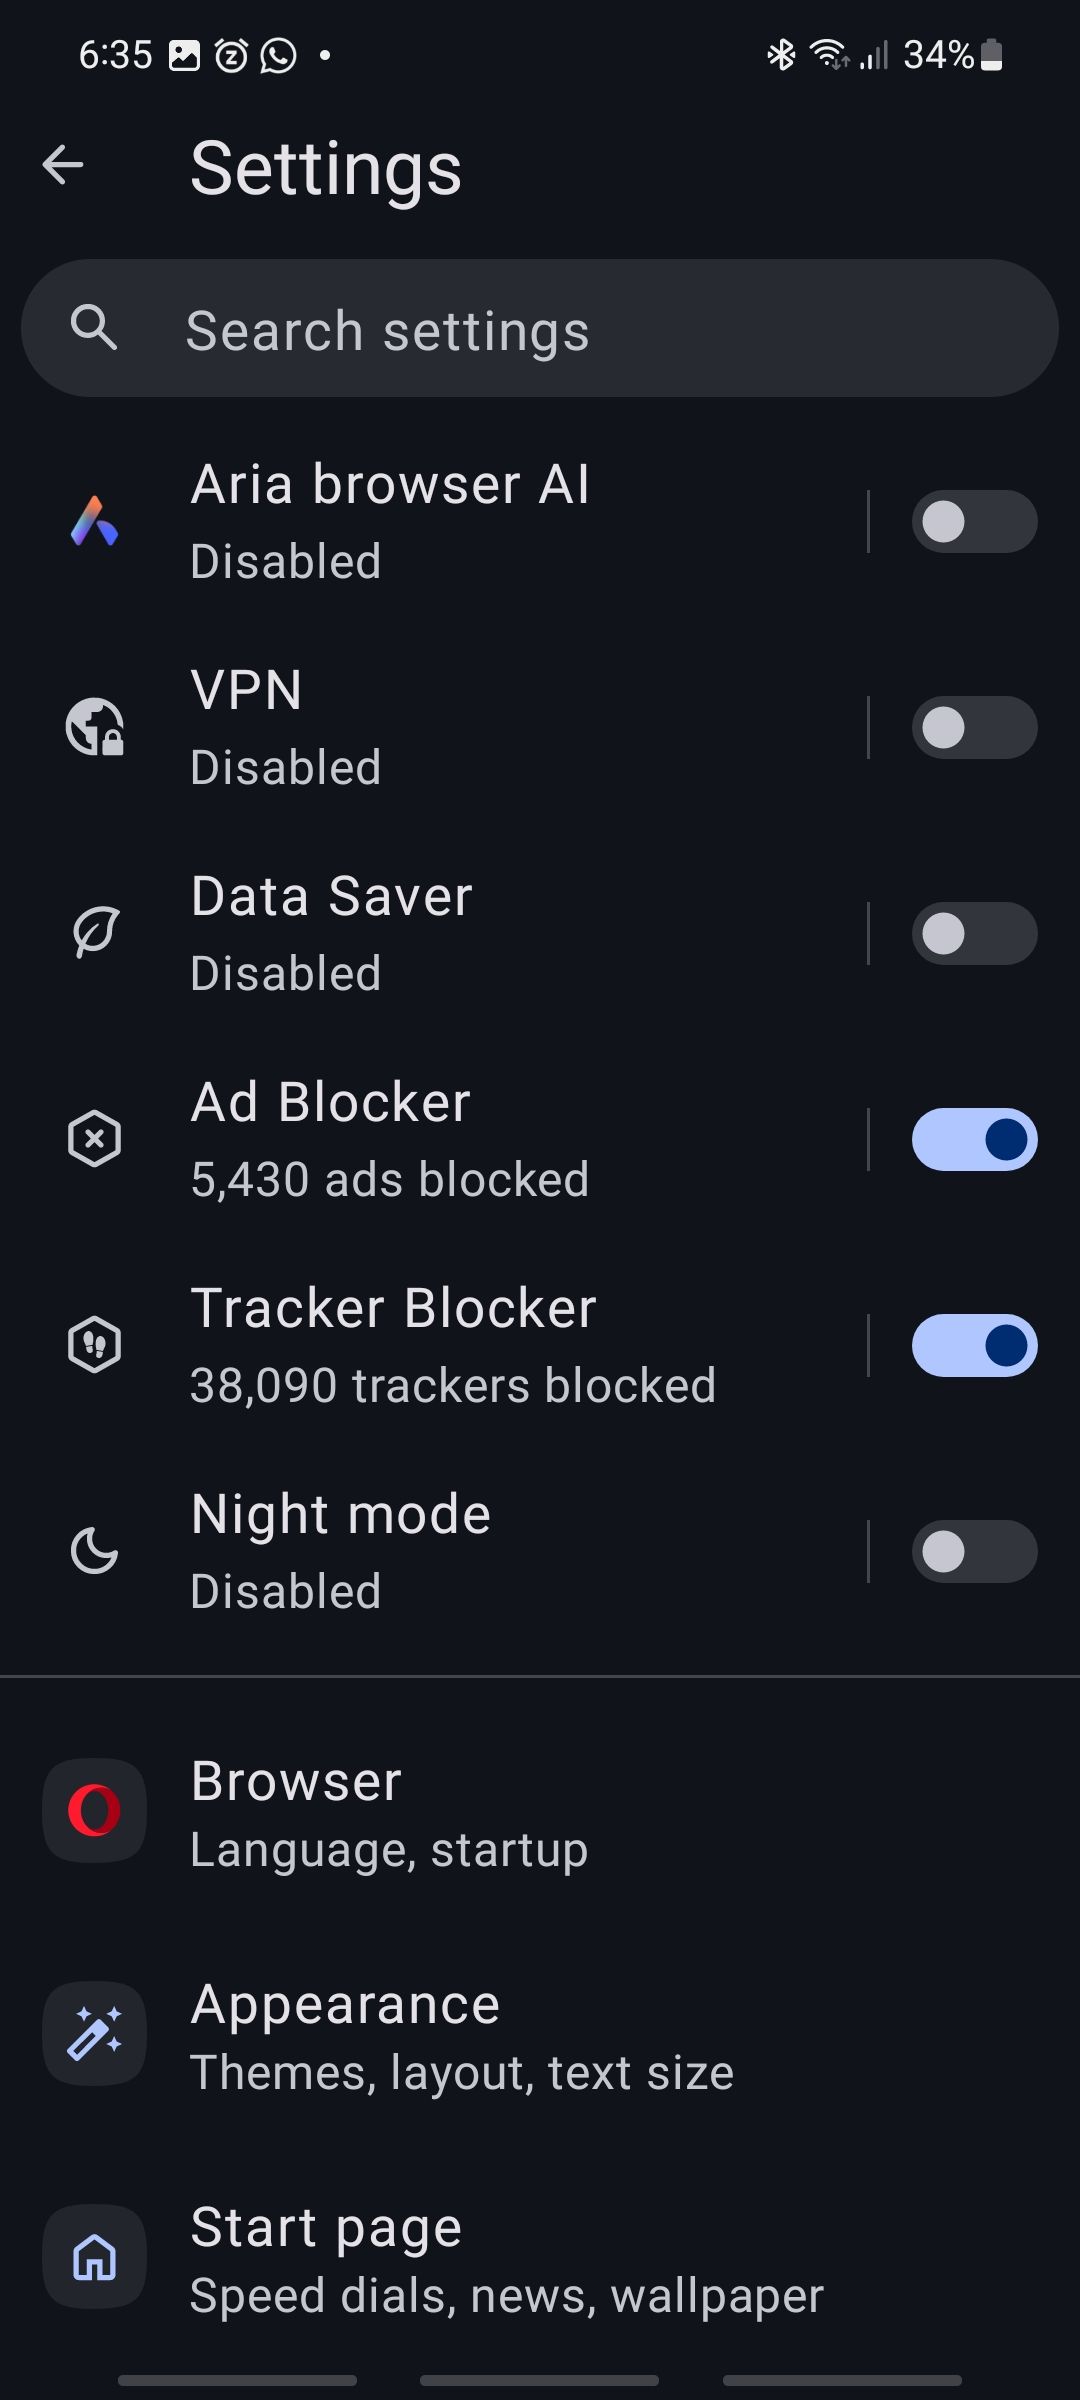Tap the Ad Blocker hexagon icon

click(x=95, y=1139)
